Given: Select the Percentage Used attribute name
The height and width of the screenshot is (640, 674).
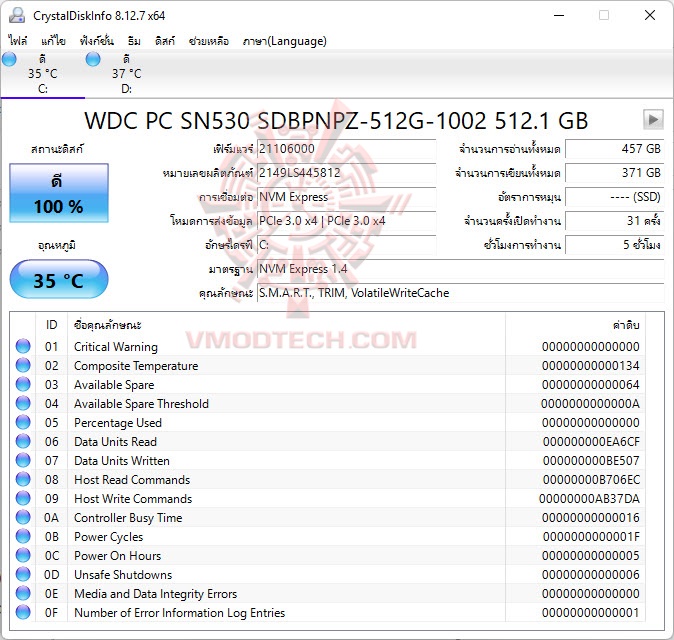Looking at the screenshot, I should tap(118, 423).
